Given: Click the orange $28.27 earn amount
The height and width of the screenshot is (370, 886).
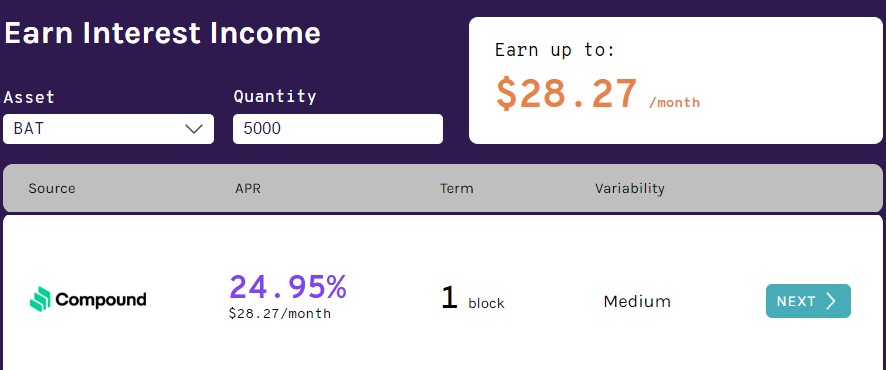Looking at the screenshot, I should tap(567, 94).
